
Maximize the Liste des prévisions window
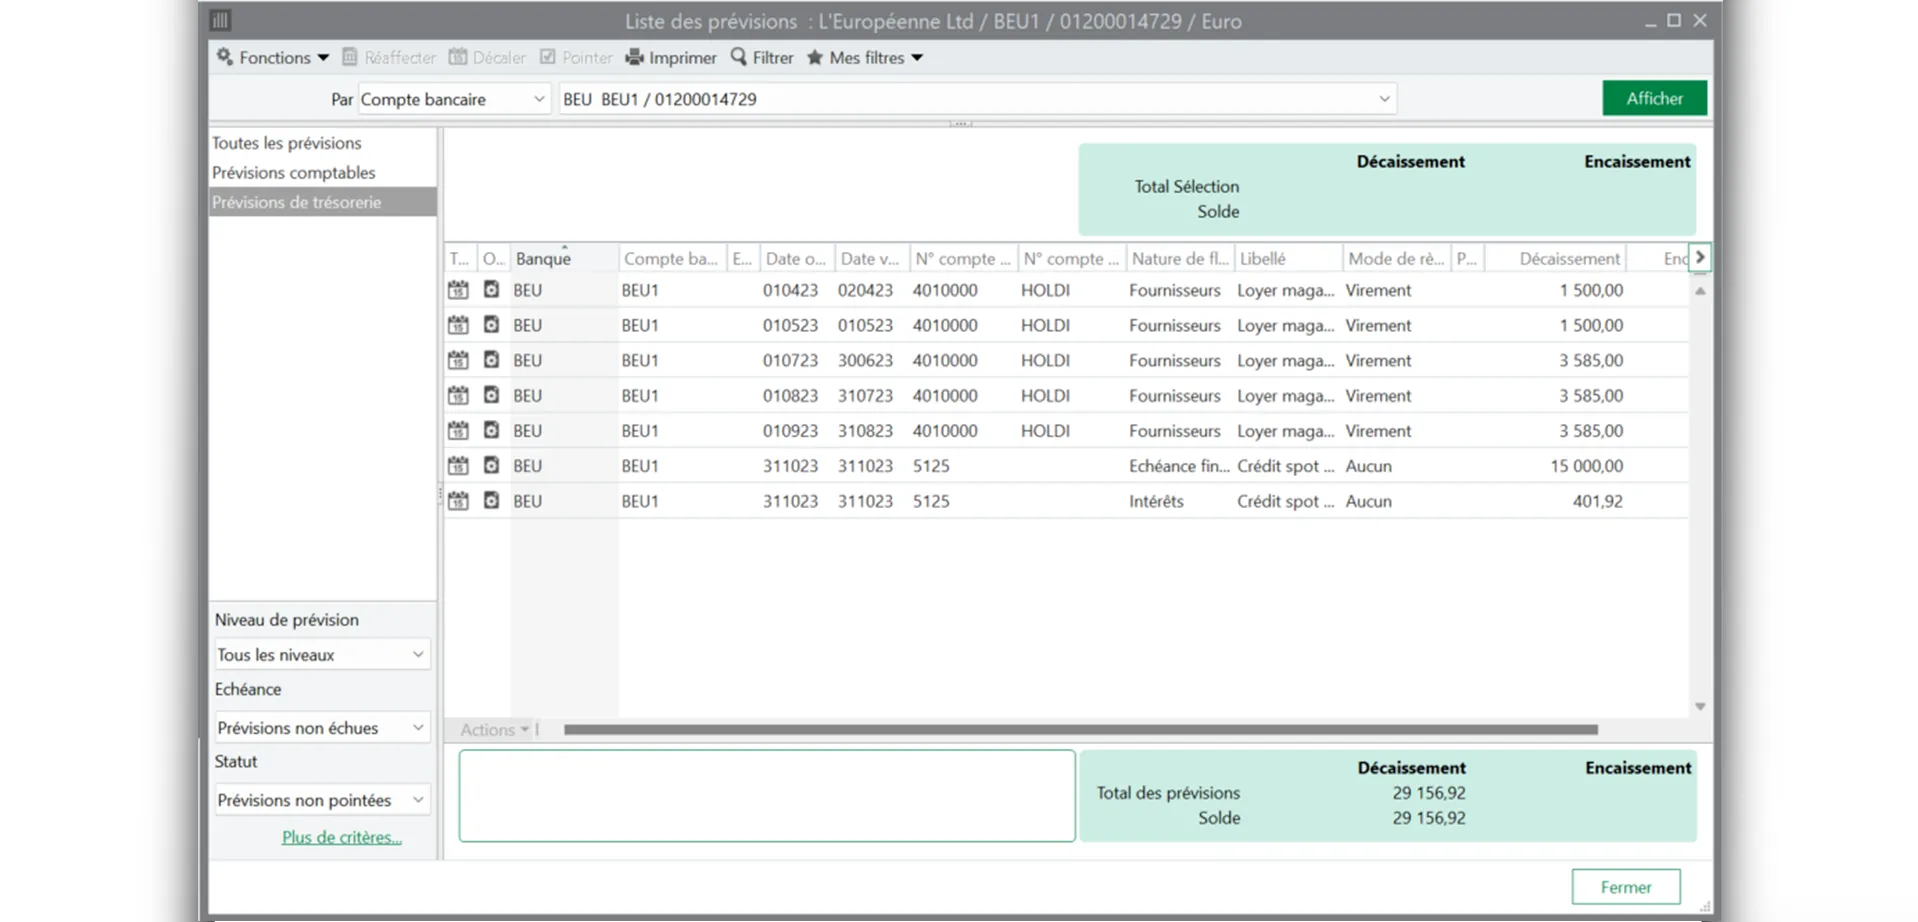[x=1674, y=20]
